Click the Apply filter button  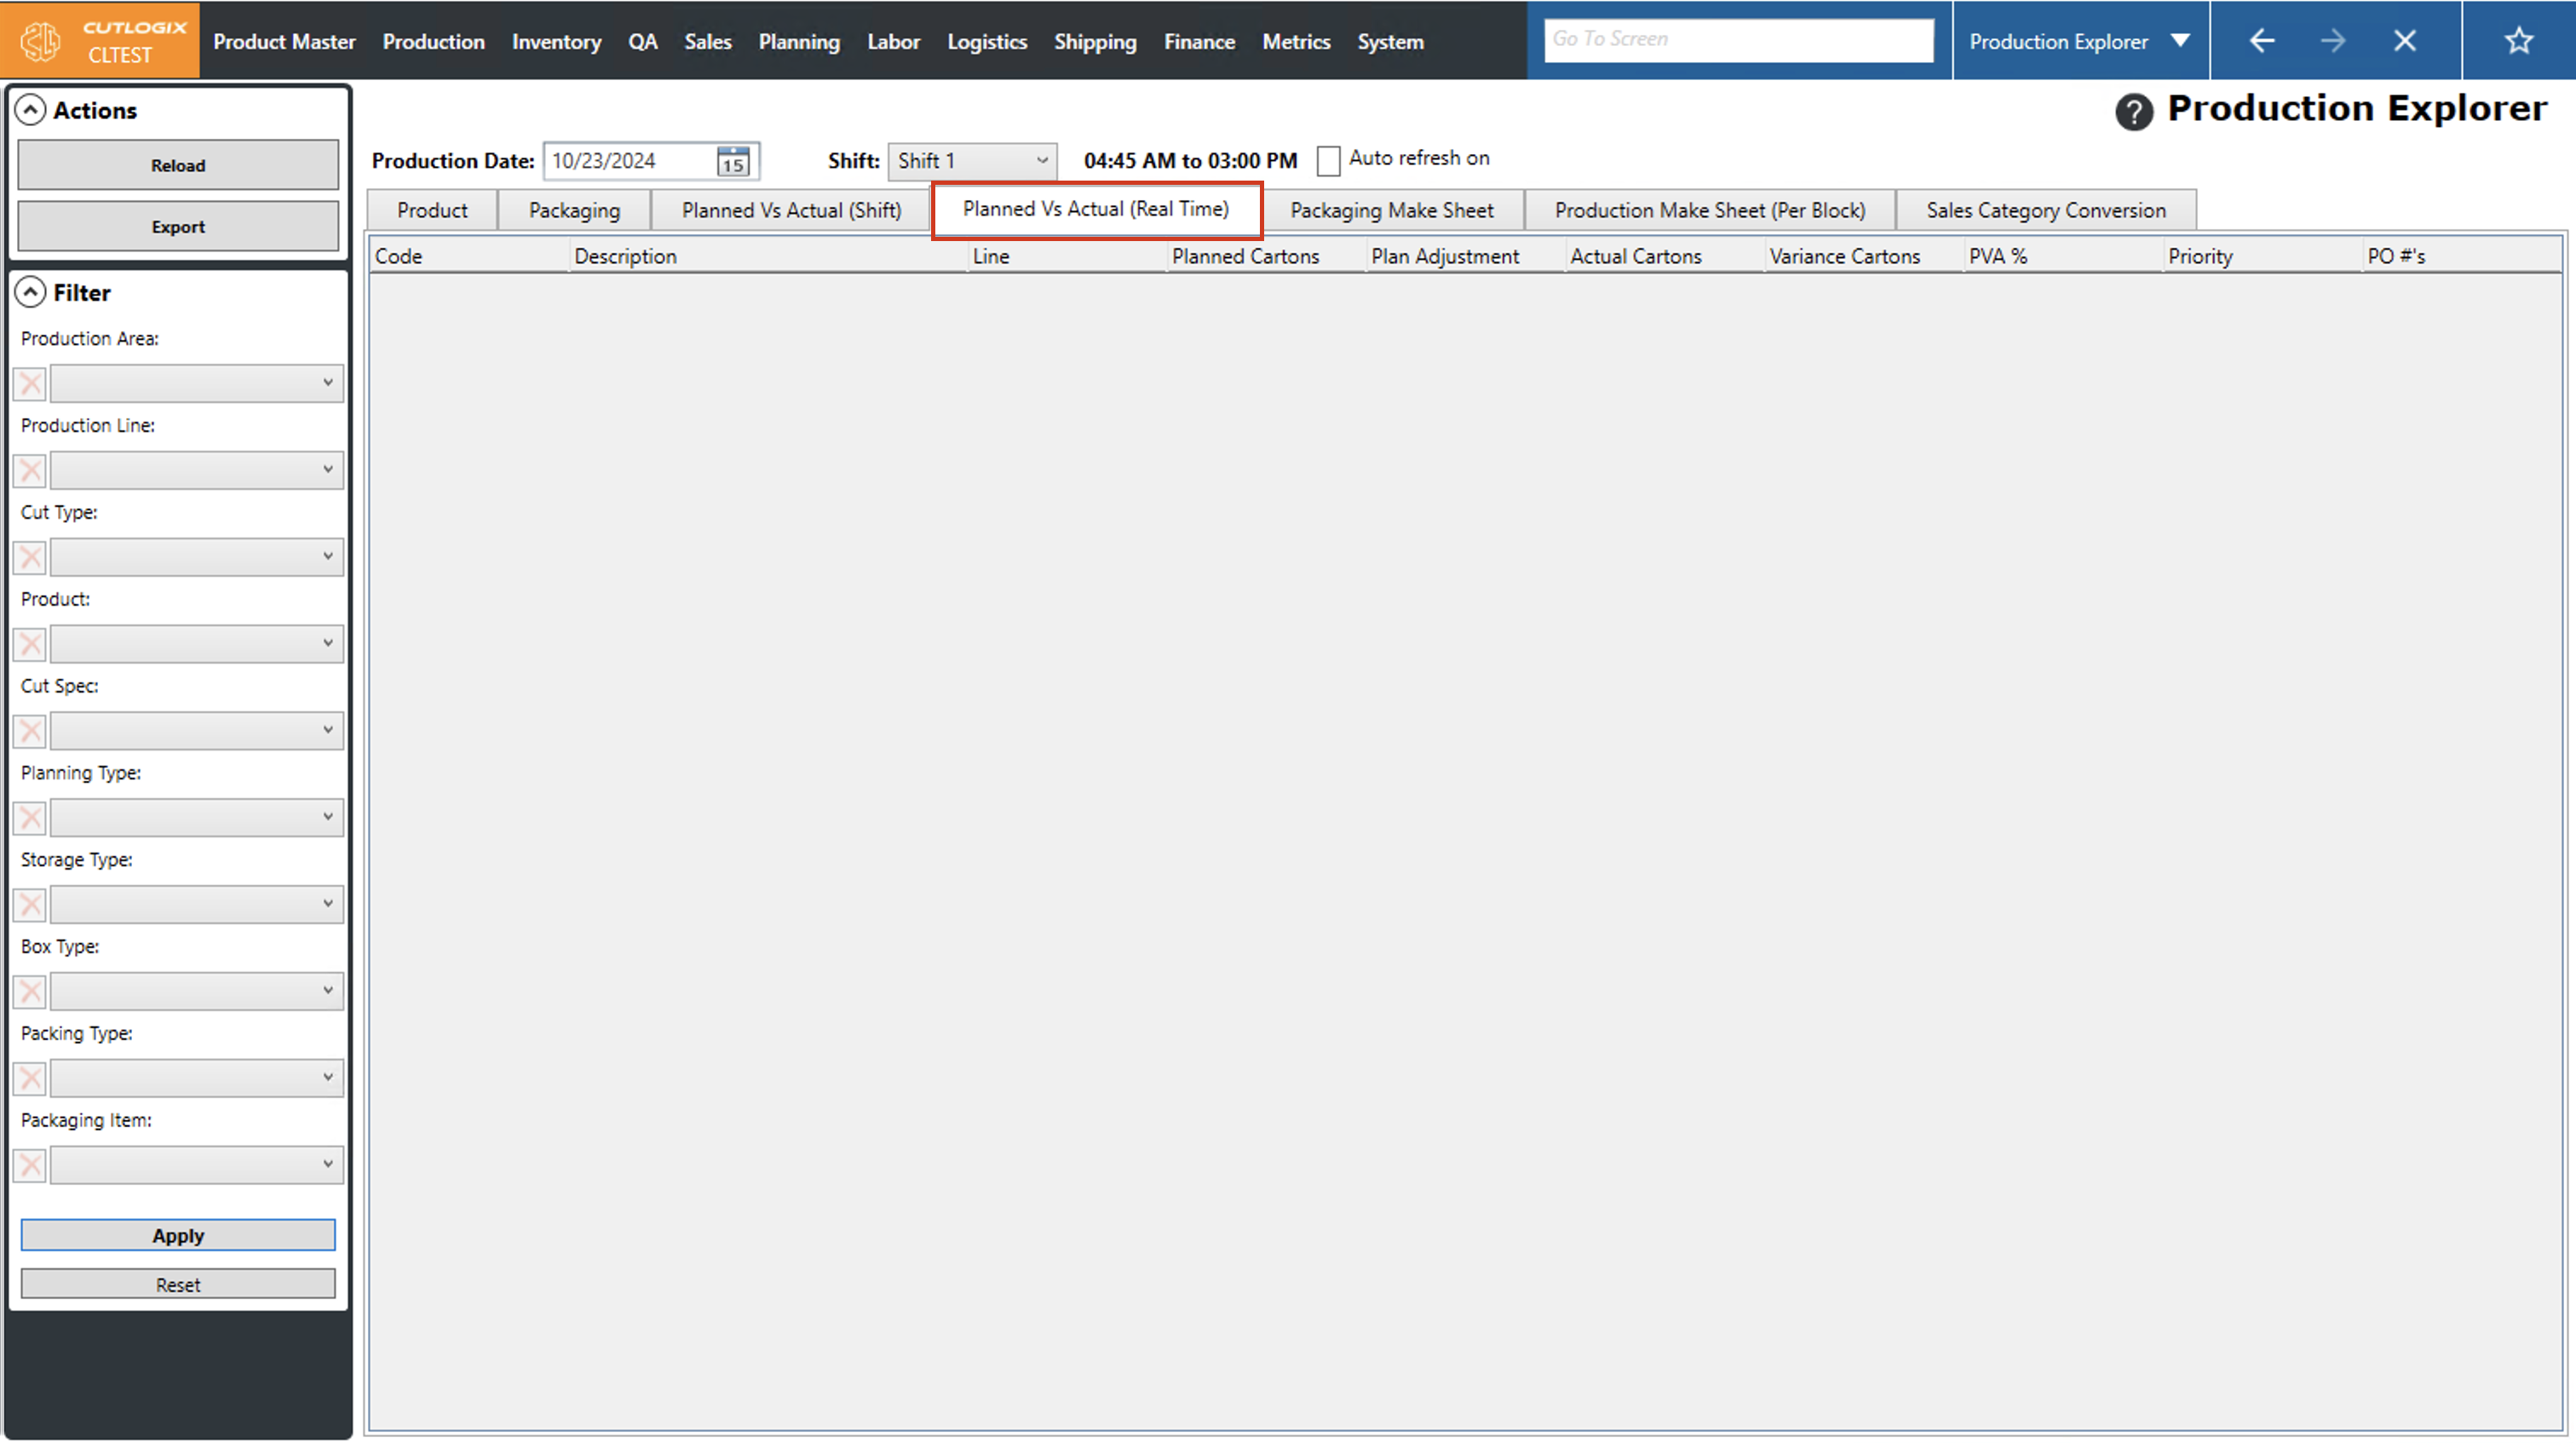[x=178, y=1236]
